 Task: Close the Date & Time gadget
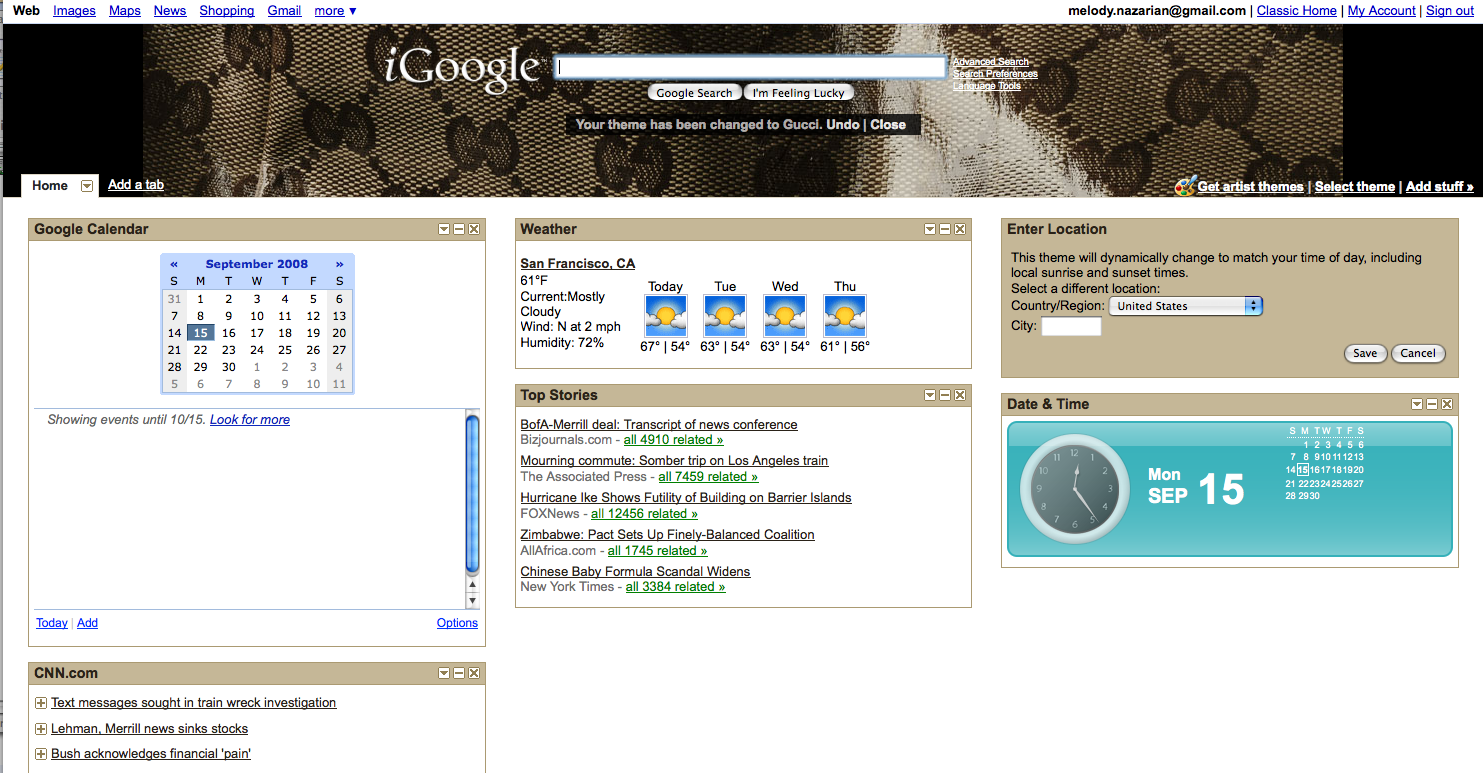(x=1447, y=404)
